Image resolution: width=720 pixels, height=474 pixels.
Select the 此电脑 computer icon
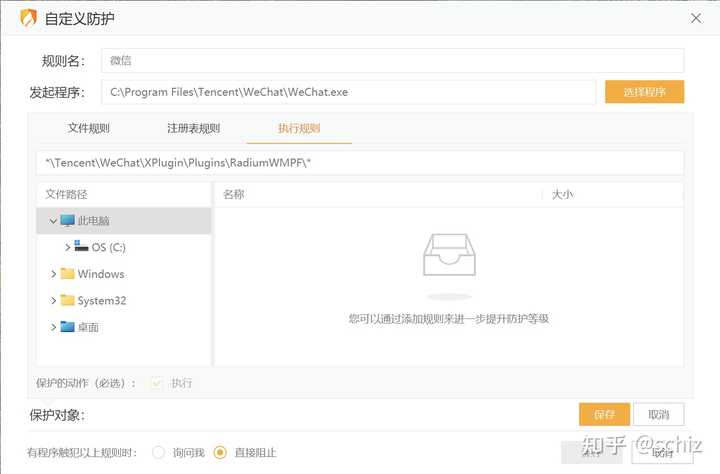pos(68,220)
